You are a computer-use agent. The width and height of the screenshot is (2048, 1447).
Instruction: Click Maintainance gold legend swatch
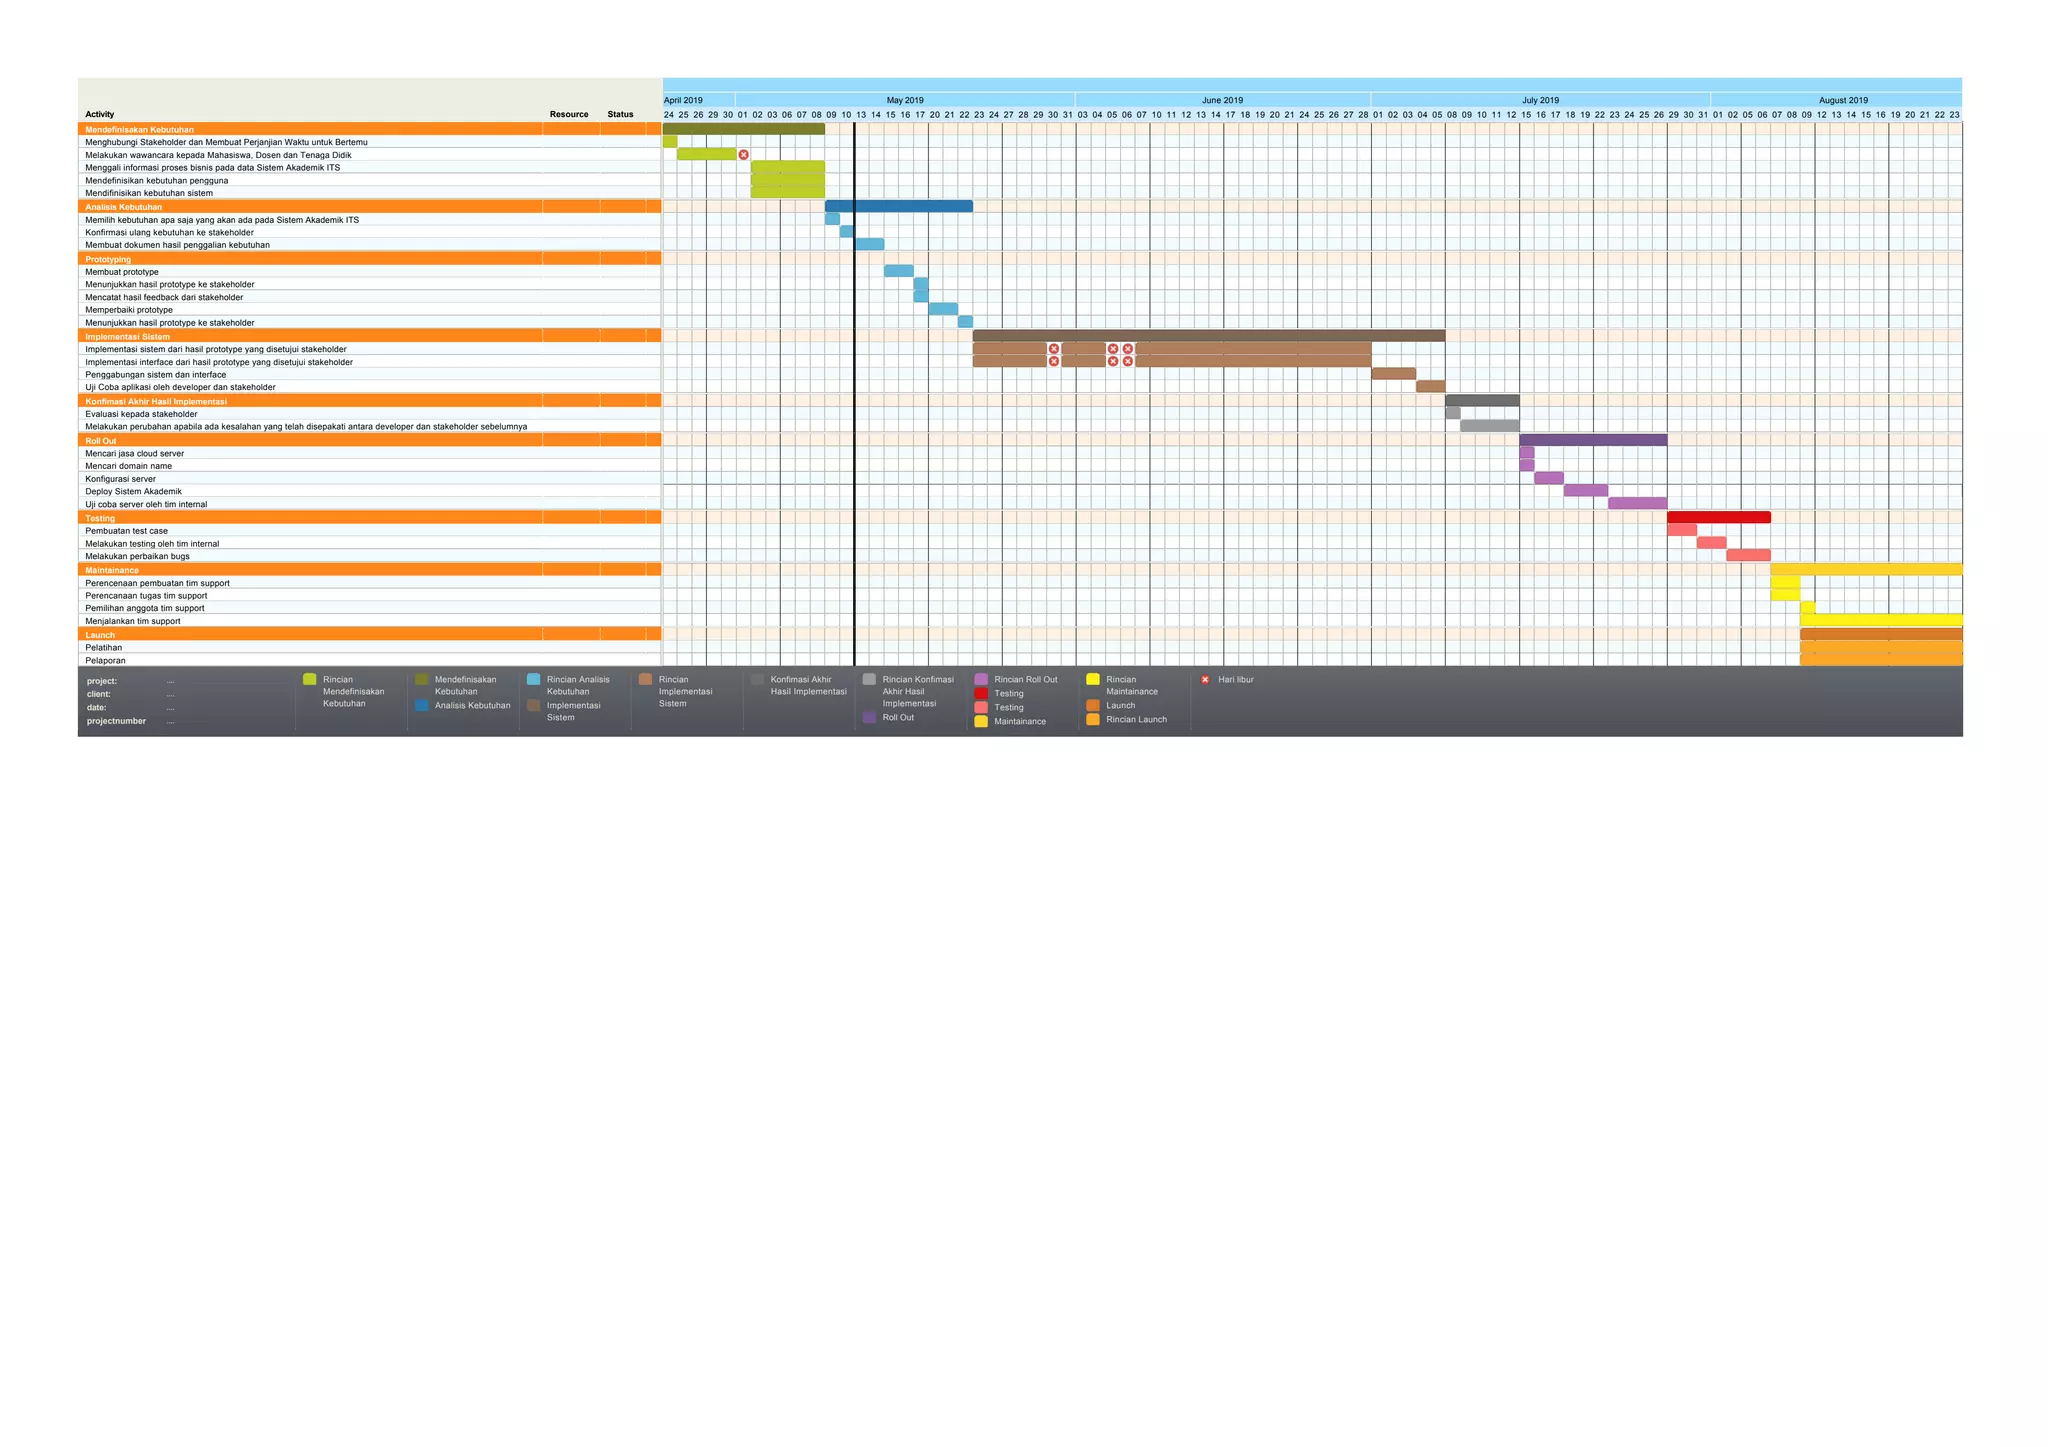coord(981,722)
